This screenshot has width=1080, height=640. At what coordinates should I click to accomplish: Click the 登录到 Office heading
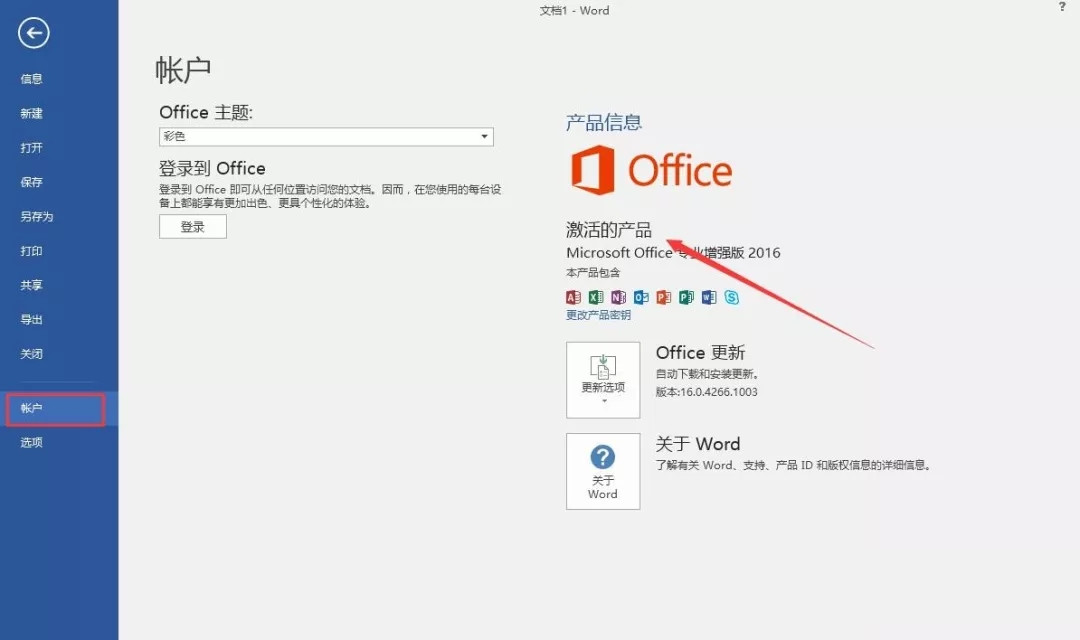coord(212,169)
